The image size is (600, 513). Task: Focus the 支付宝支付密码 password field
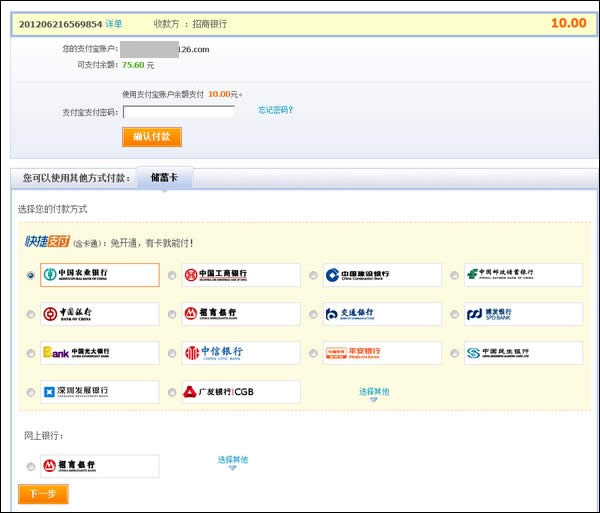[178, 112]
